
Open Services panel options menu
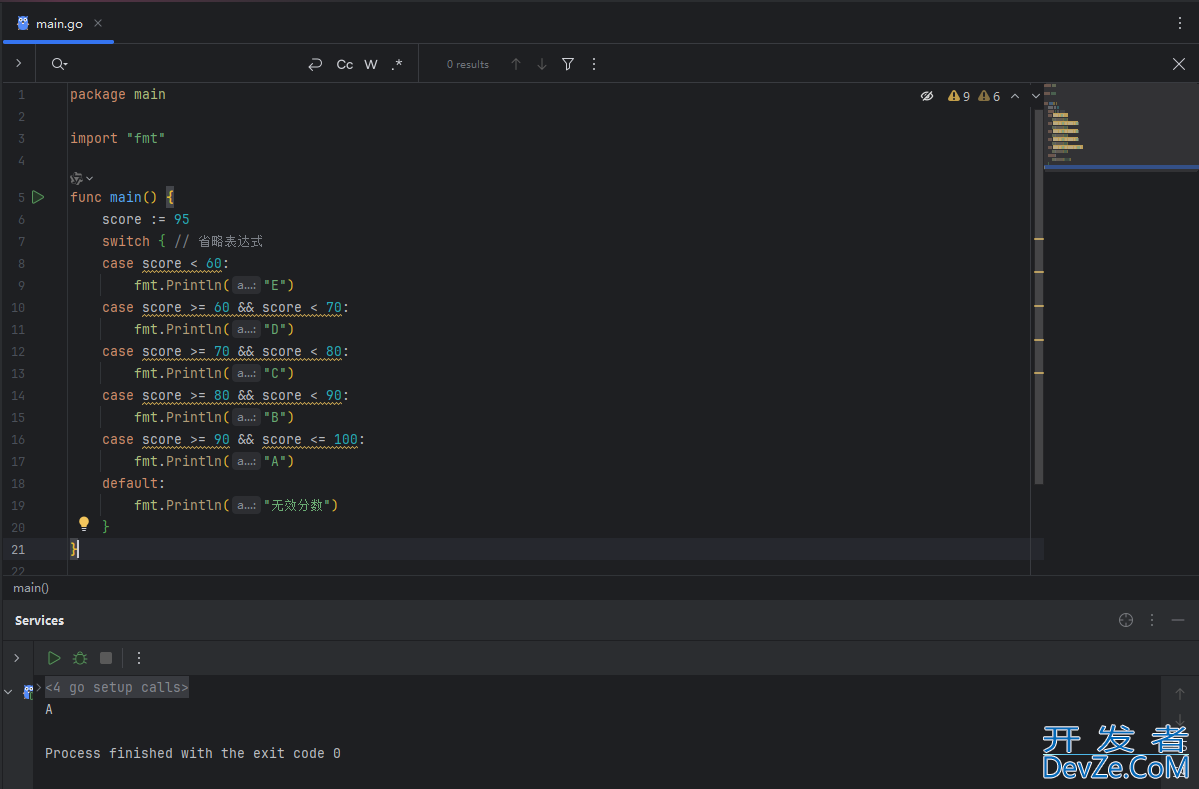pos(1152,620)
